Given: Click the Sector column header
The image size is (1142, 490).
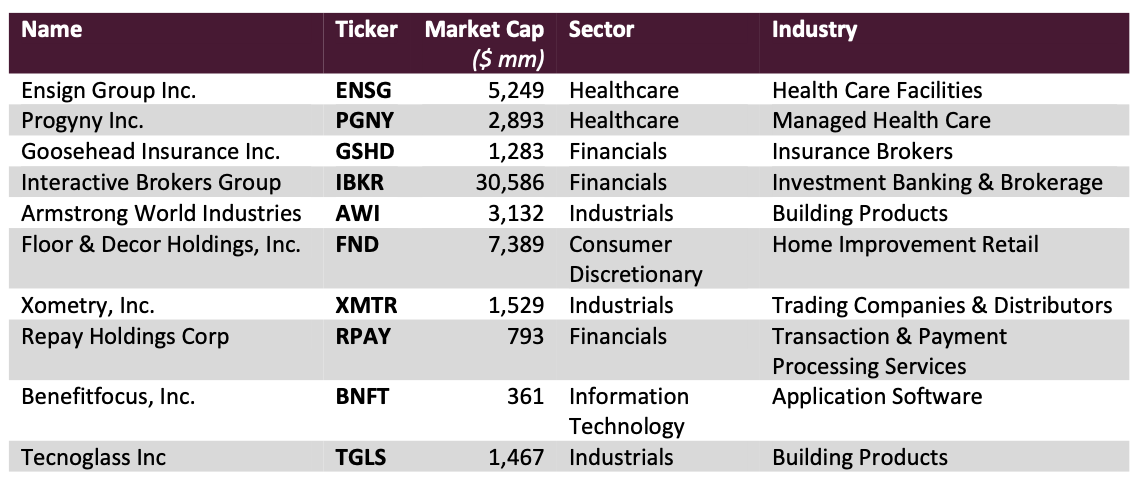Looking at the screenshot, I should (x=601, y=30).
